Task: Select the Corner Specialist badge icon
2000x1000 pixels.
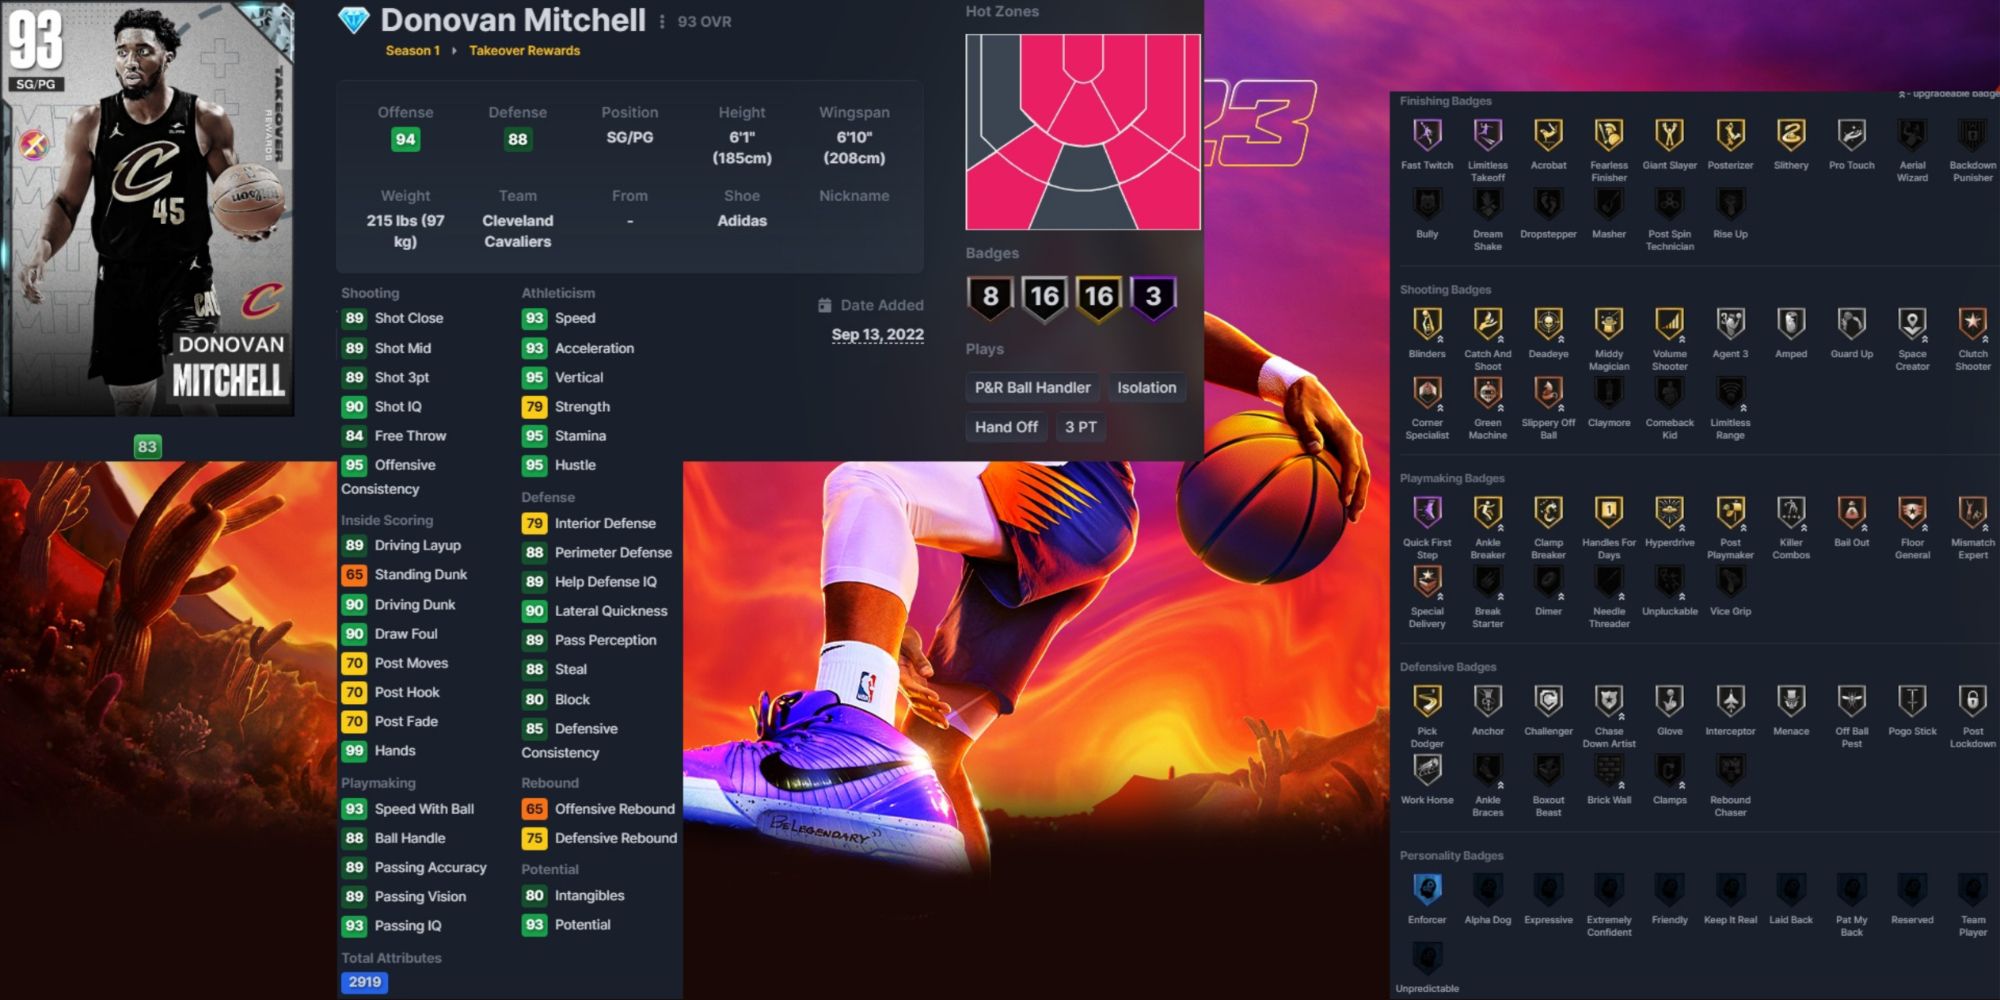Action: [x=1427, y=392]
